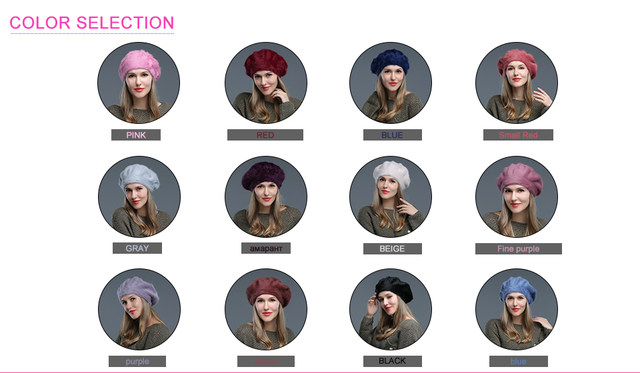Viewport: 640px width, 373px height.
Task: Open the Small Red beret photo
Action: coord(516,83)
